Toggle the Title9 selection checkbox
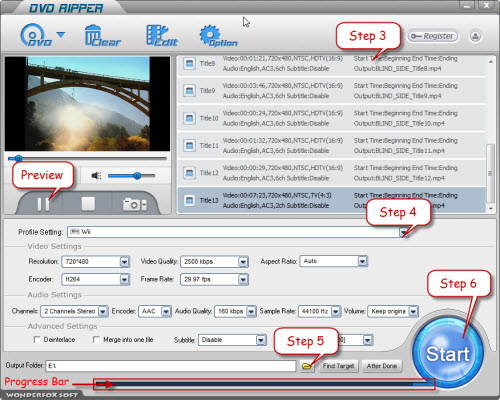500x400 pixels. (x=189, y=90)
